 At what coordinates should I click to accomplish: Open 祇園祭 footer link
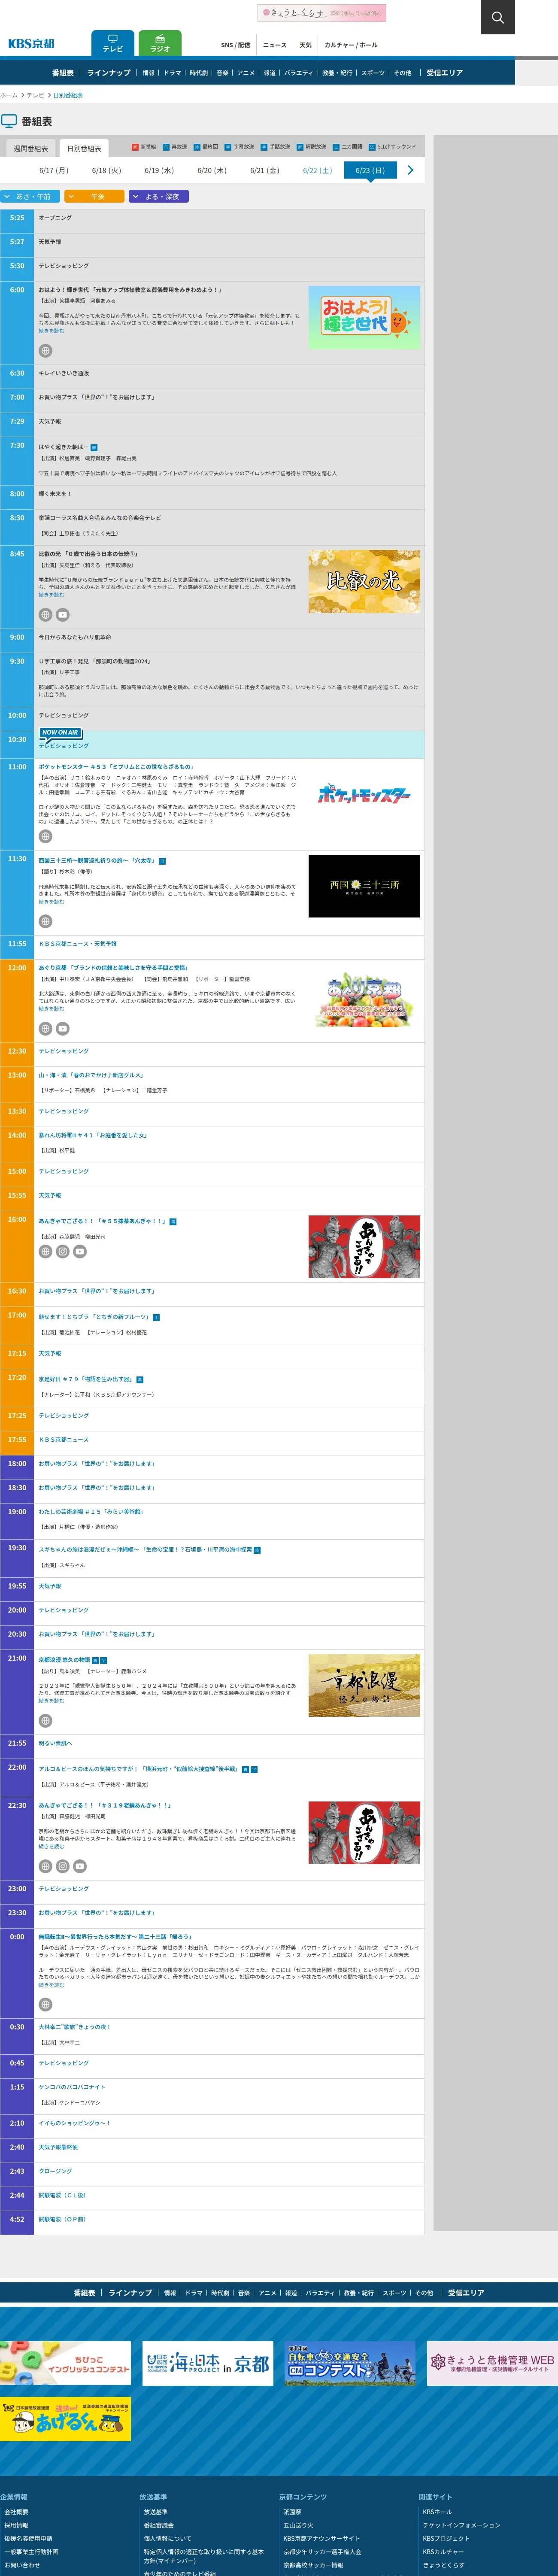pos(292,2511)
